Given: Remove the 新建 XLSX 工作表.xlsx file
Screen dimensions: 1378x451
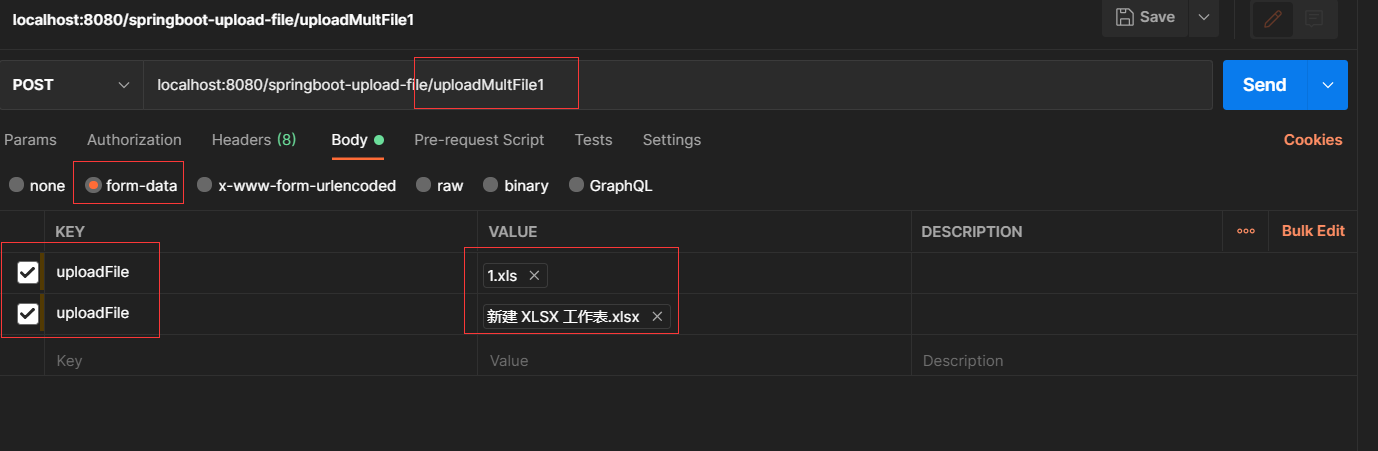Looking at the screenshot, I should pyautogui.click(x=657, y=316).
